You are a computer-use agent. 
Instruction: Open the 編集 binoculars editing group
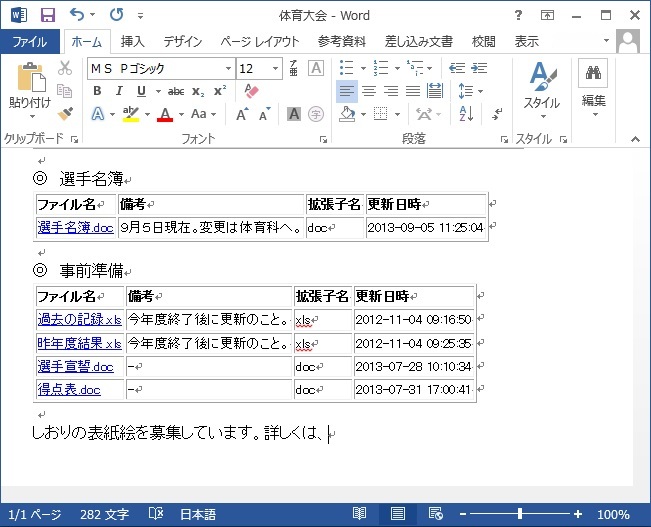coord(594,85)
